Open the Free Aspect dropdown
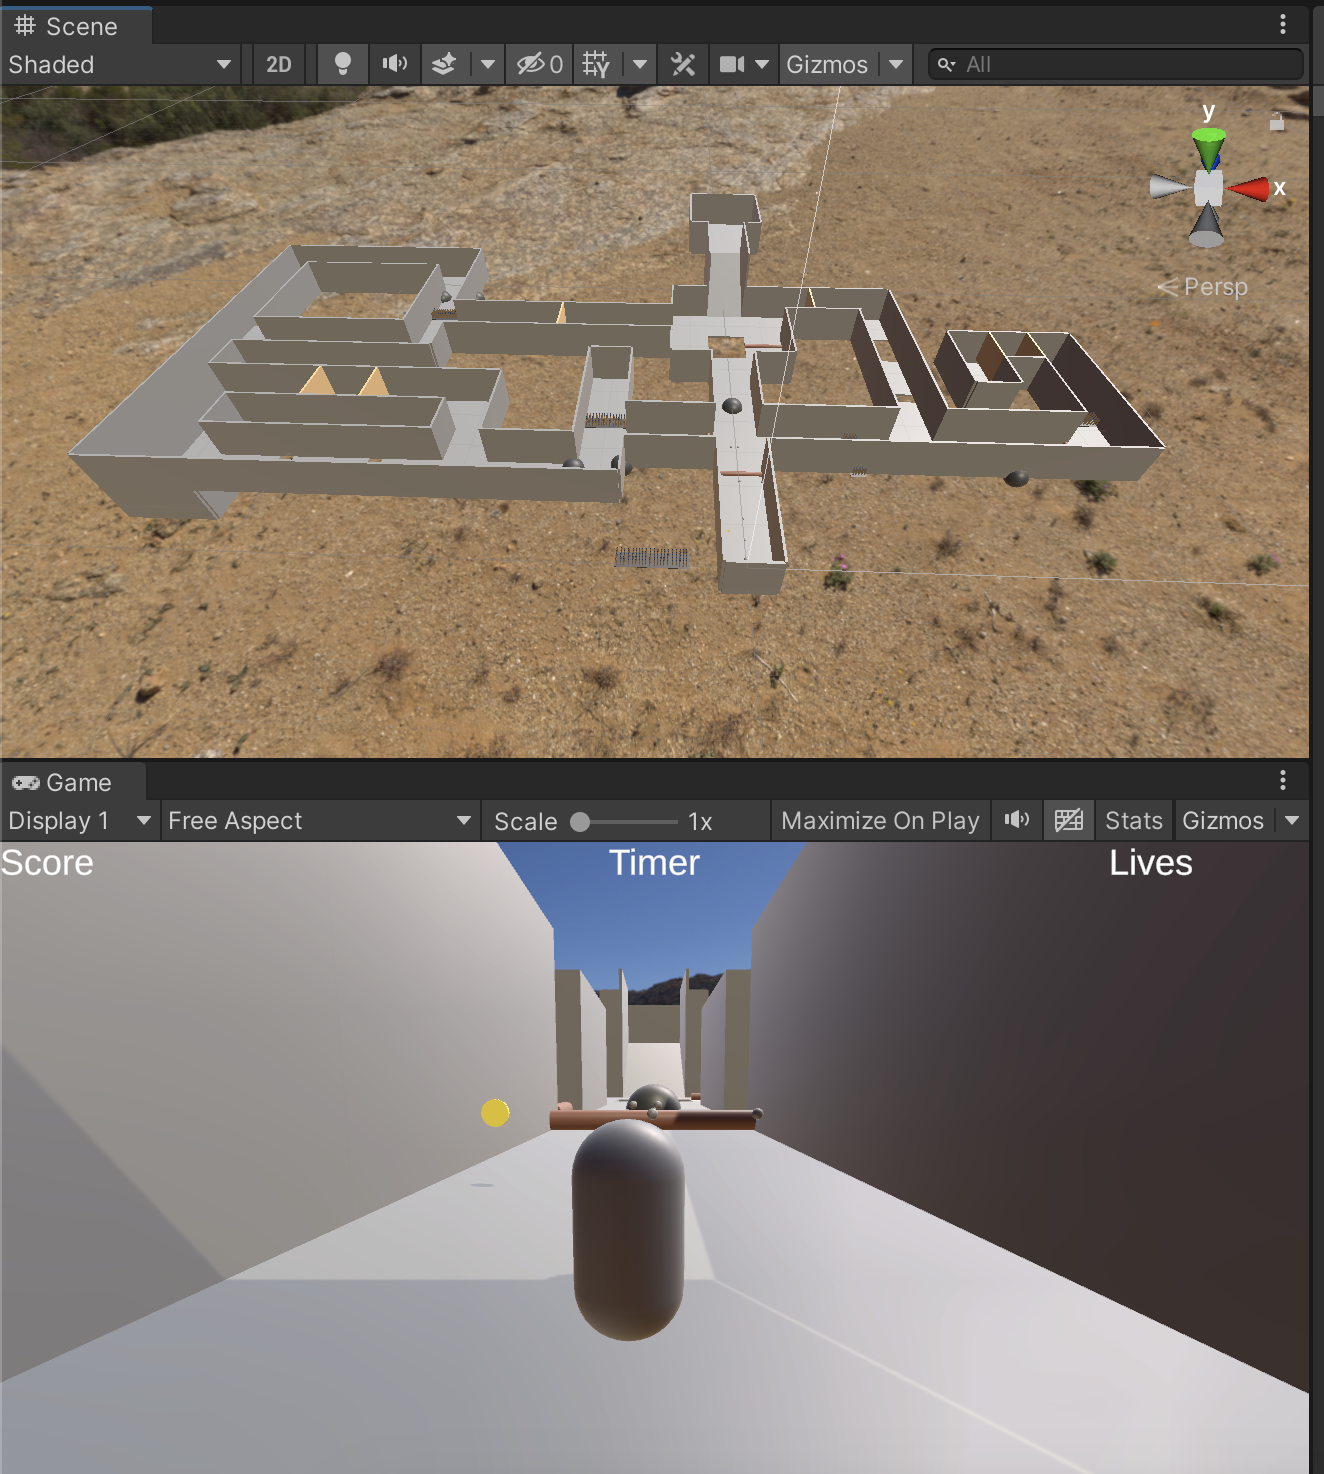1324x1474 pixels. coord(320,820)
